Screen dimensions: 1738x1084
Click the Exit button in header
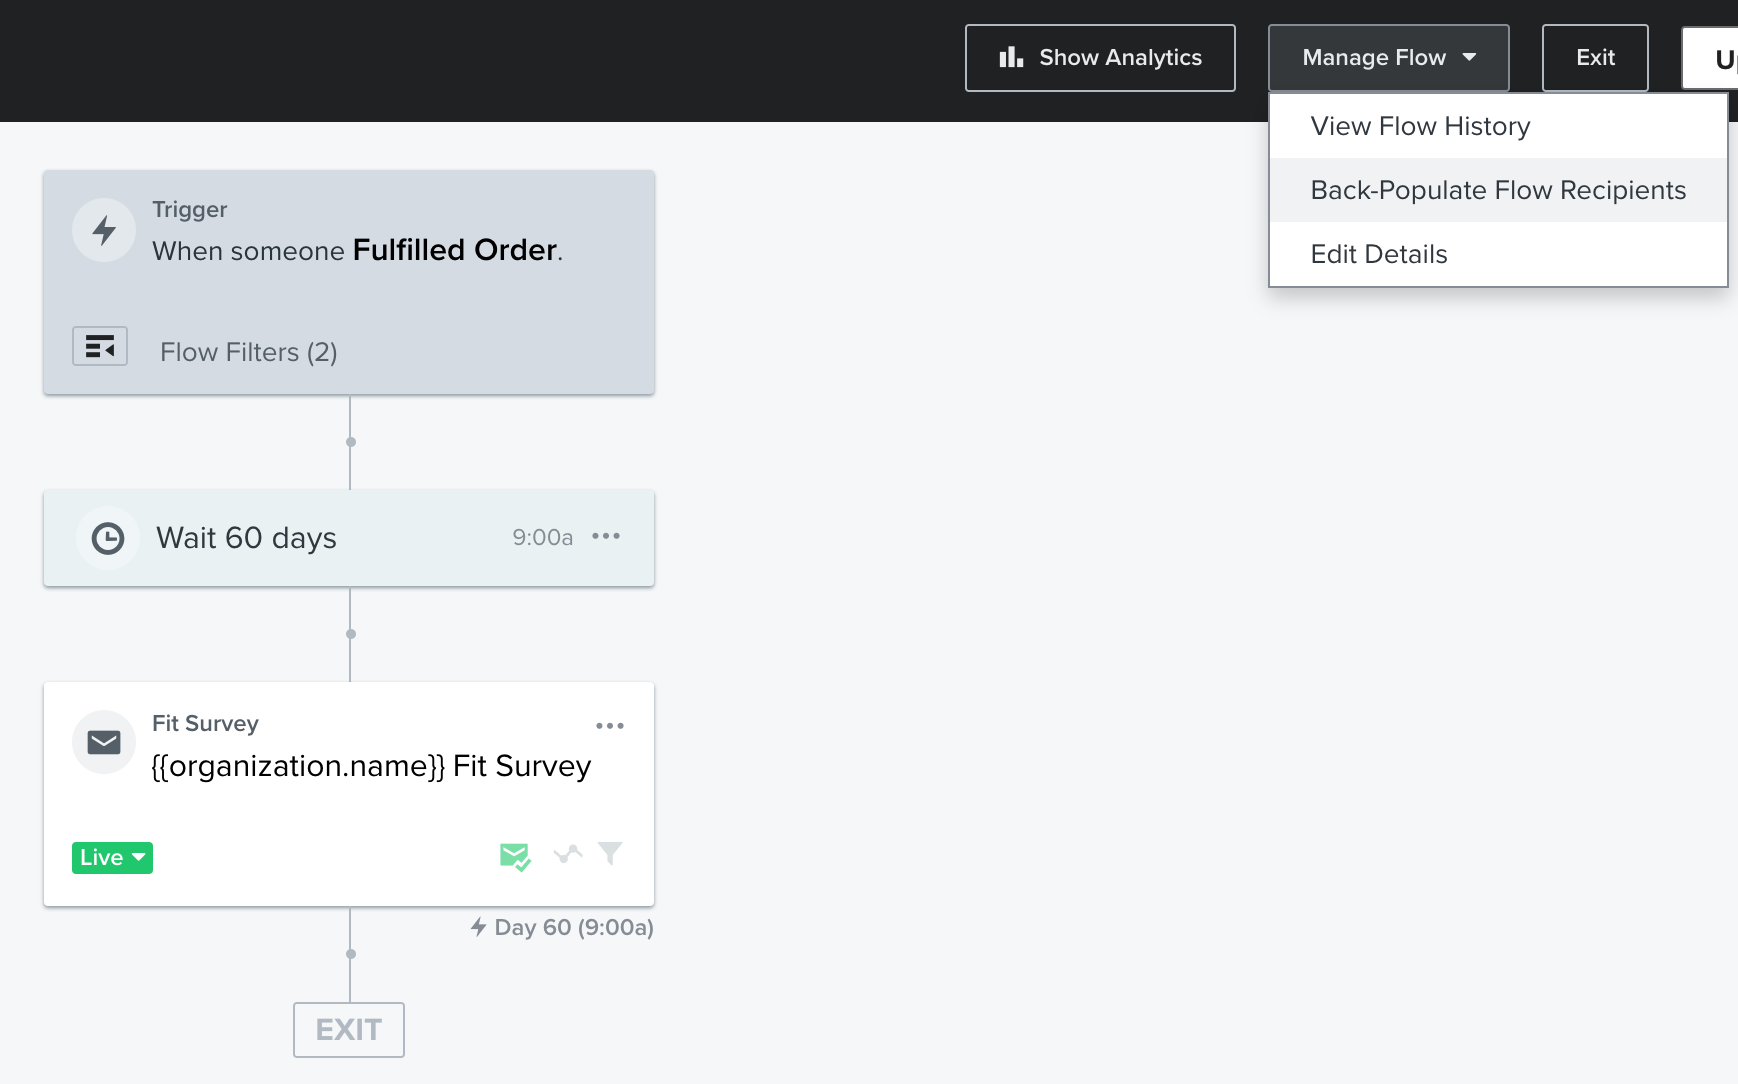(1595, 58)
